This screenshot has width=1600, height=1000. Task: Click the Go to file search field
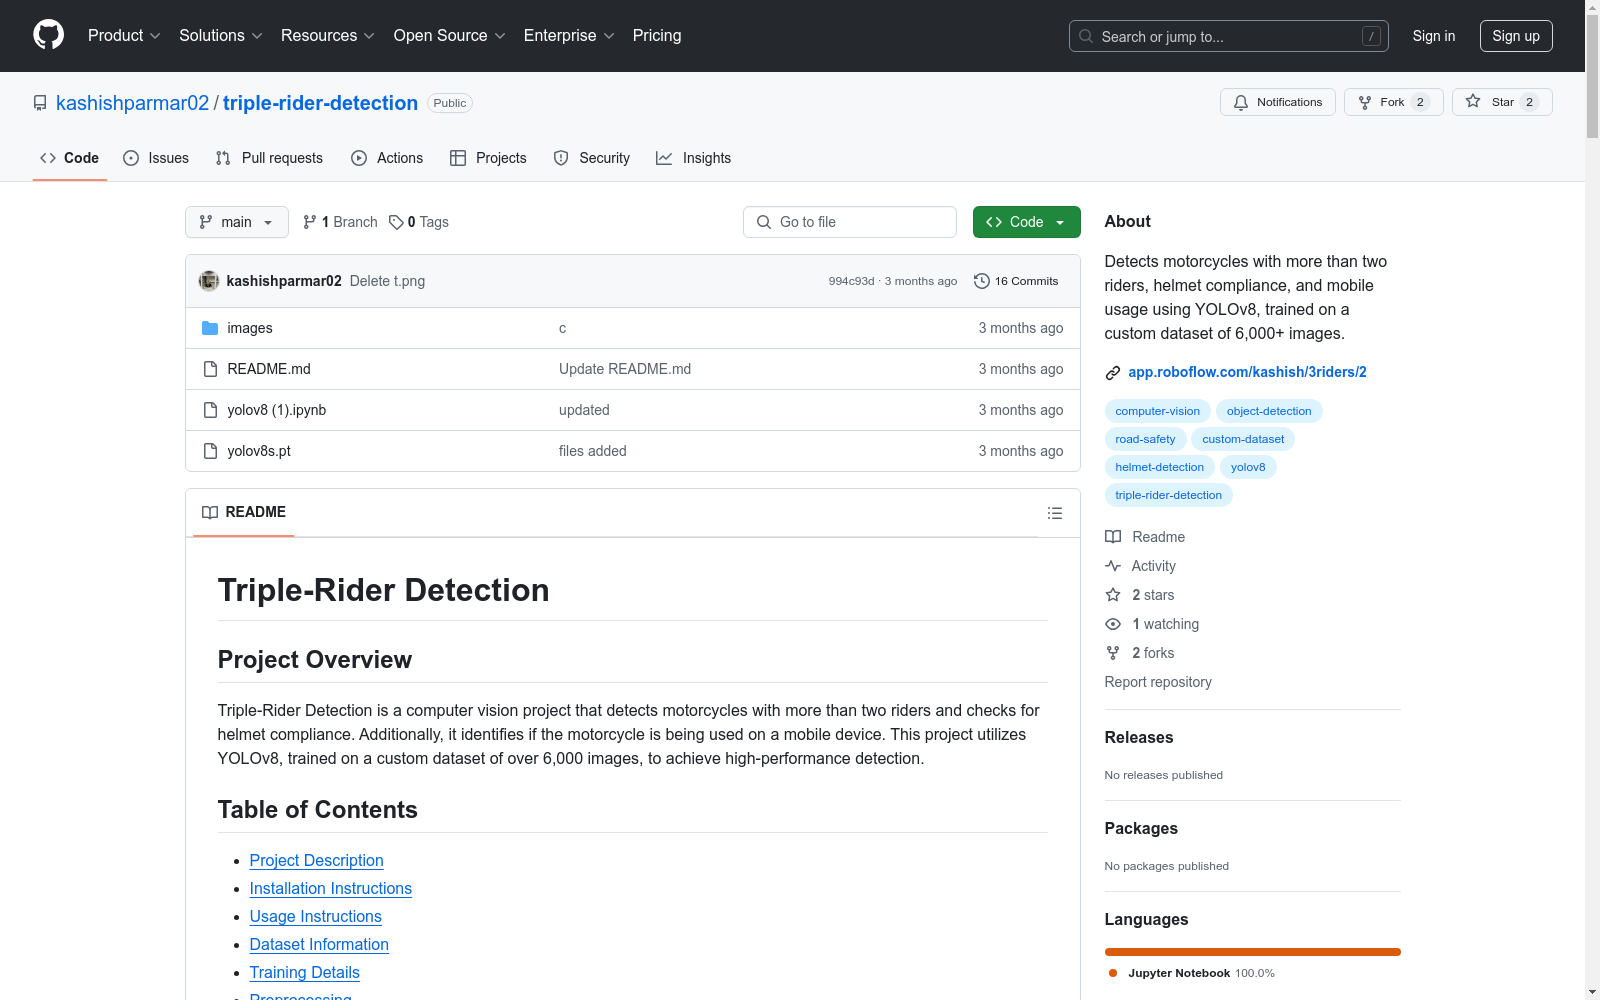(850, 222)
